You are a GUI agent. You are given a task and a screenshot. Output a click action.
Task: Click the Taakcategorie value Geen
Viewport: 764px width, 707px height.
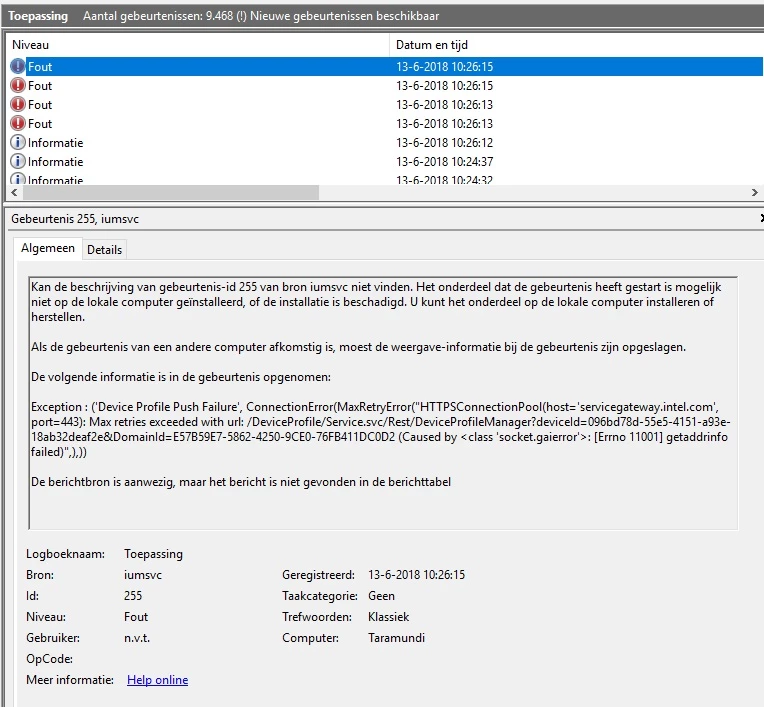pos(382,596)
